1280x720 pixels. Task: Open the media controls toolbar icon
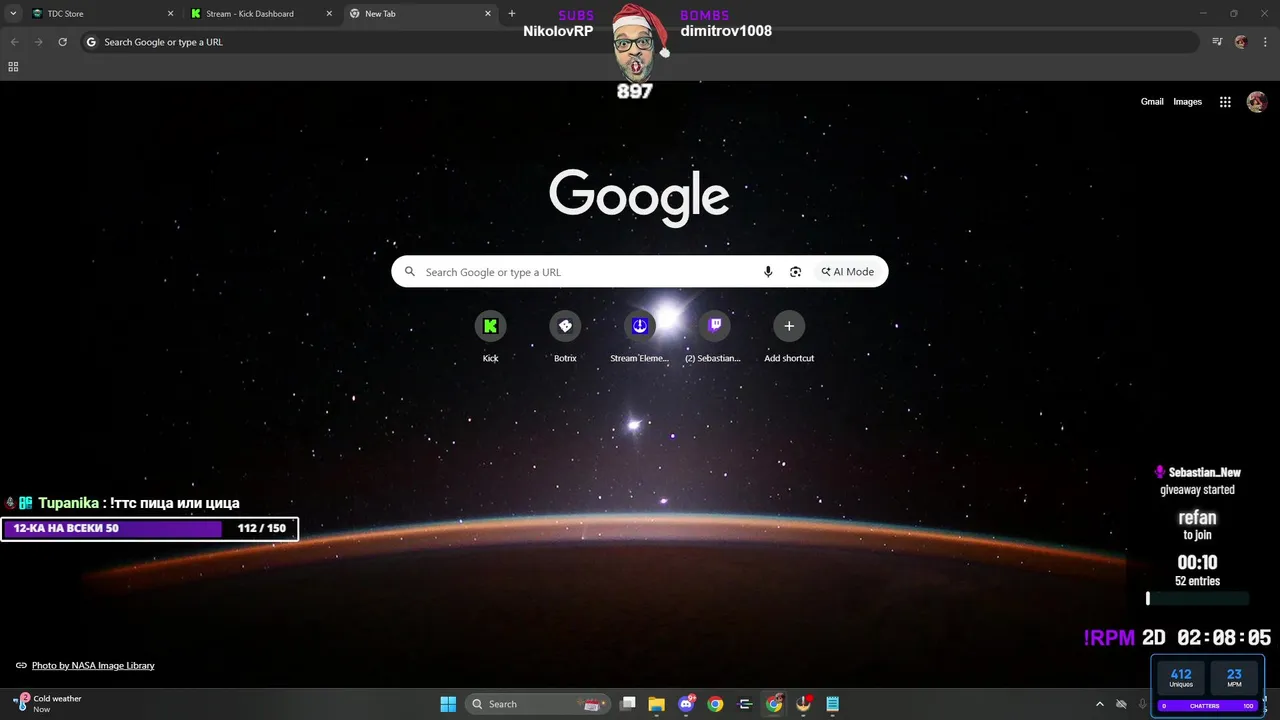pos(1217,42)
